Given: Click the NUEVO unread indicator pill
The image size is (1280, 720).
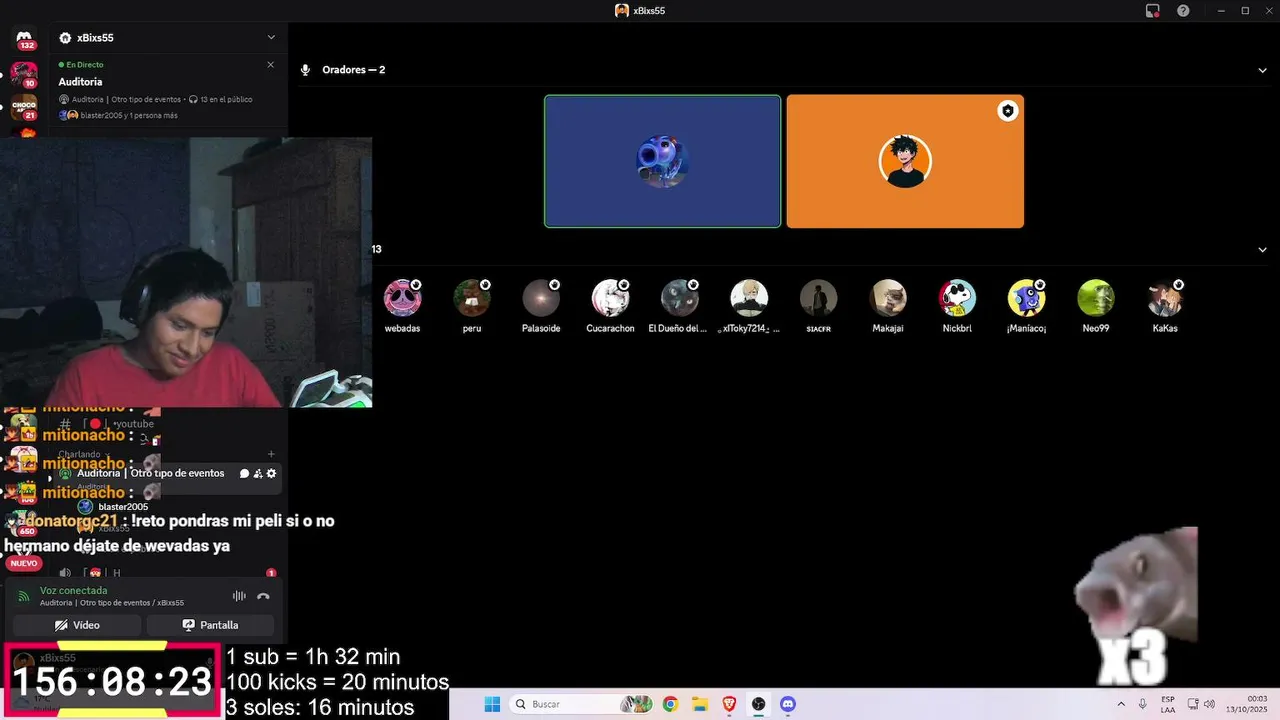Looking at the screenshot, I should [x=24, y=563].
